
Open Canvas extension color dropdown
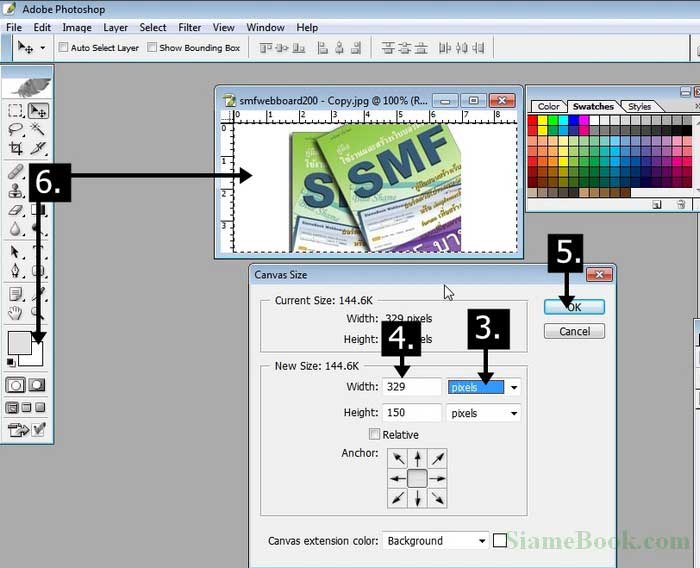click(x=436, y=541)
